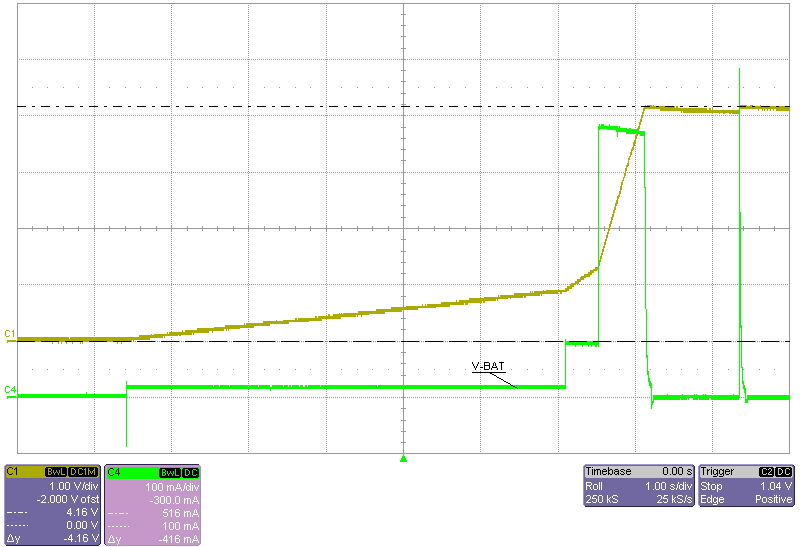Click the 4.16 V cursor reading
800x547 pixels.
point(82,512)
